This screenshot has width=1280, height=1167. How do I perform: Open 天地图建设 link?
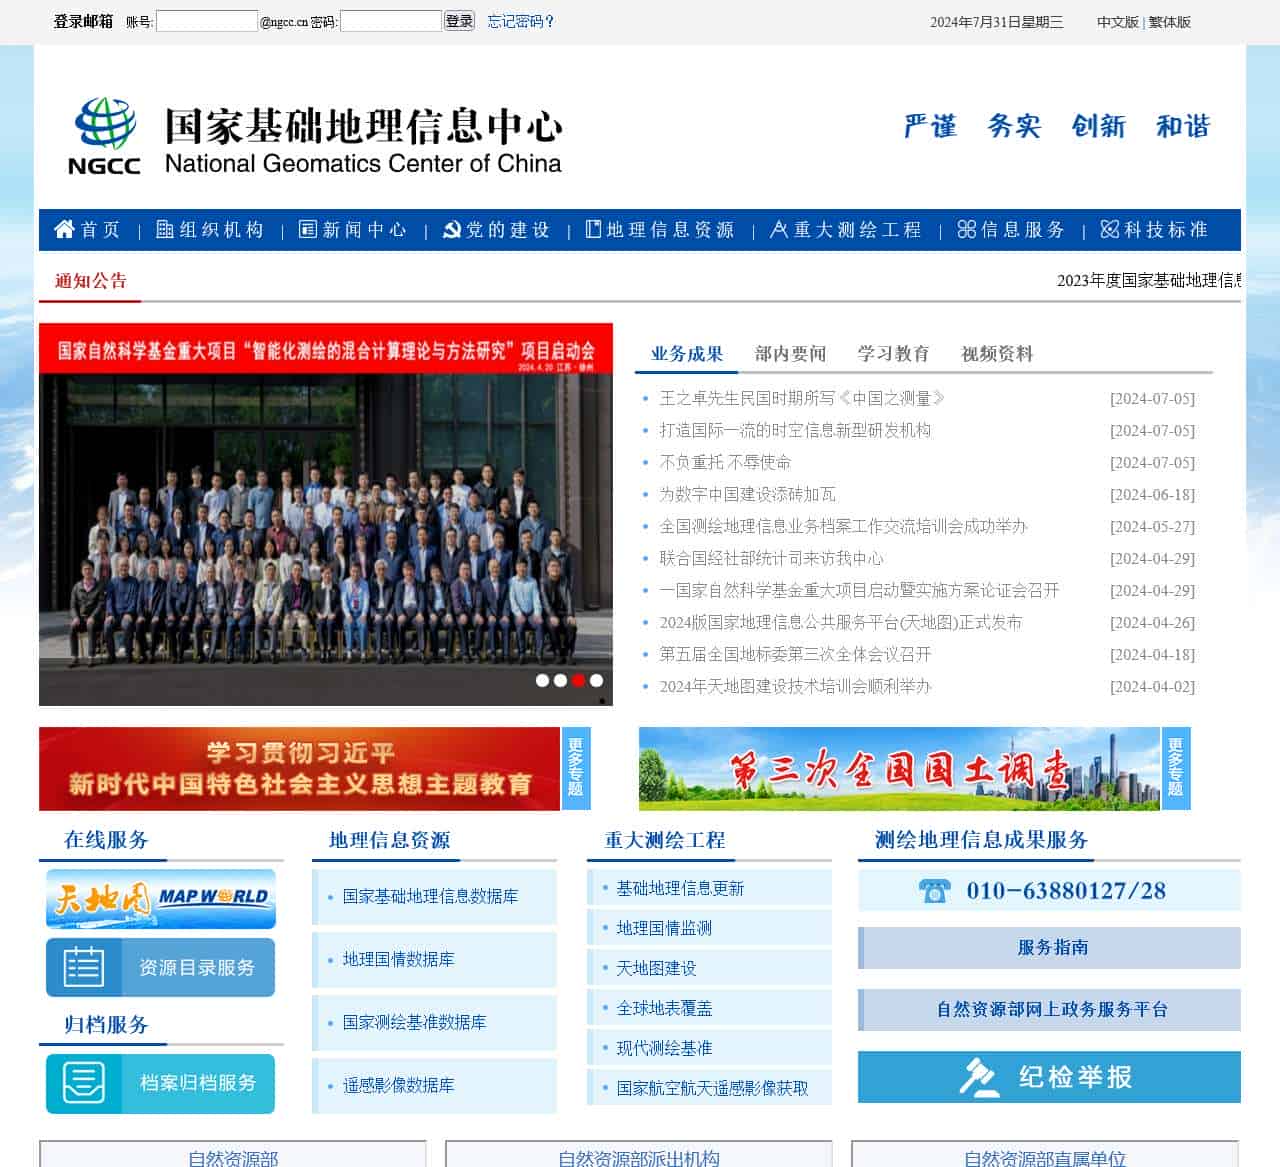click(656, 968)
